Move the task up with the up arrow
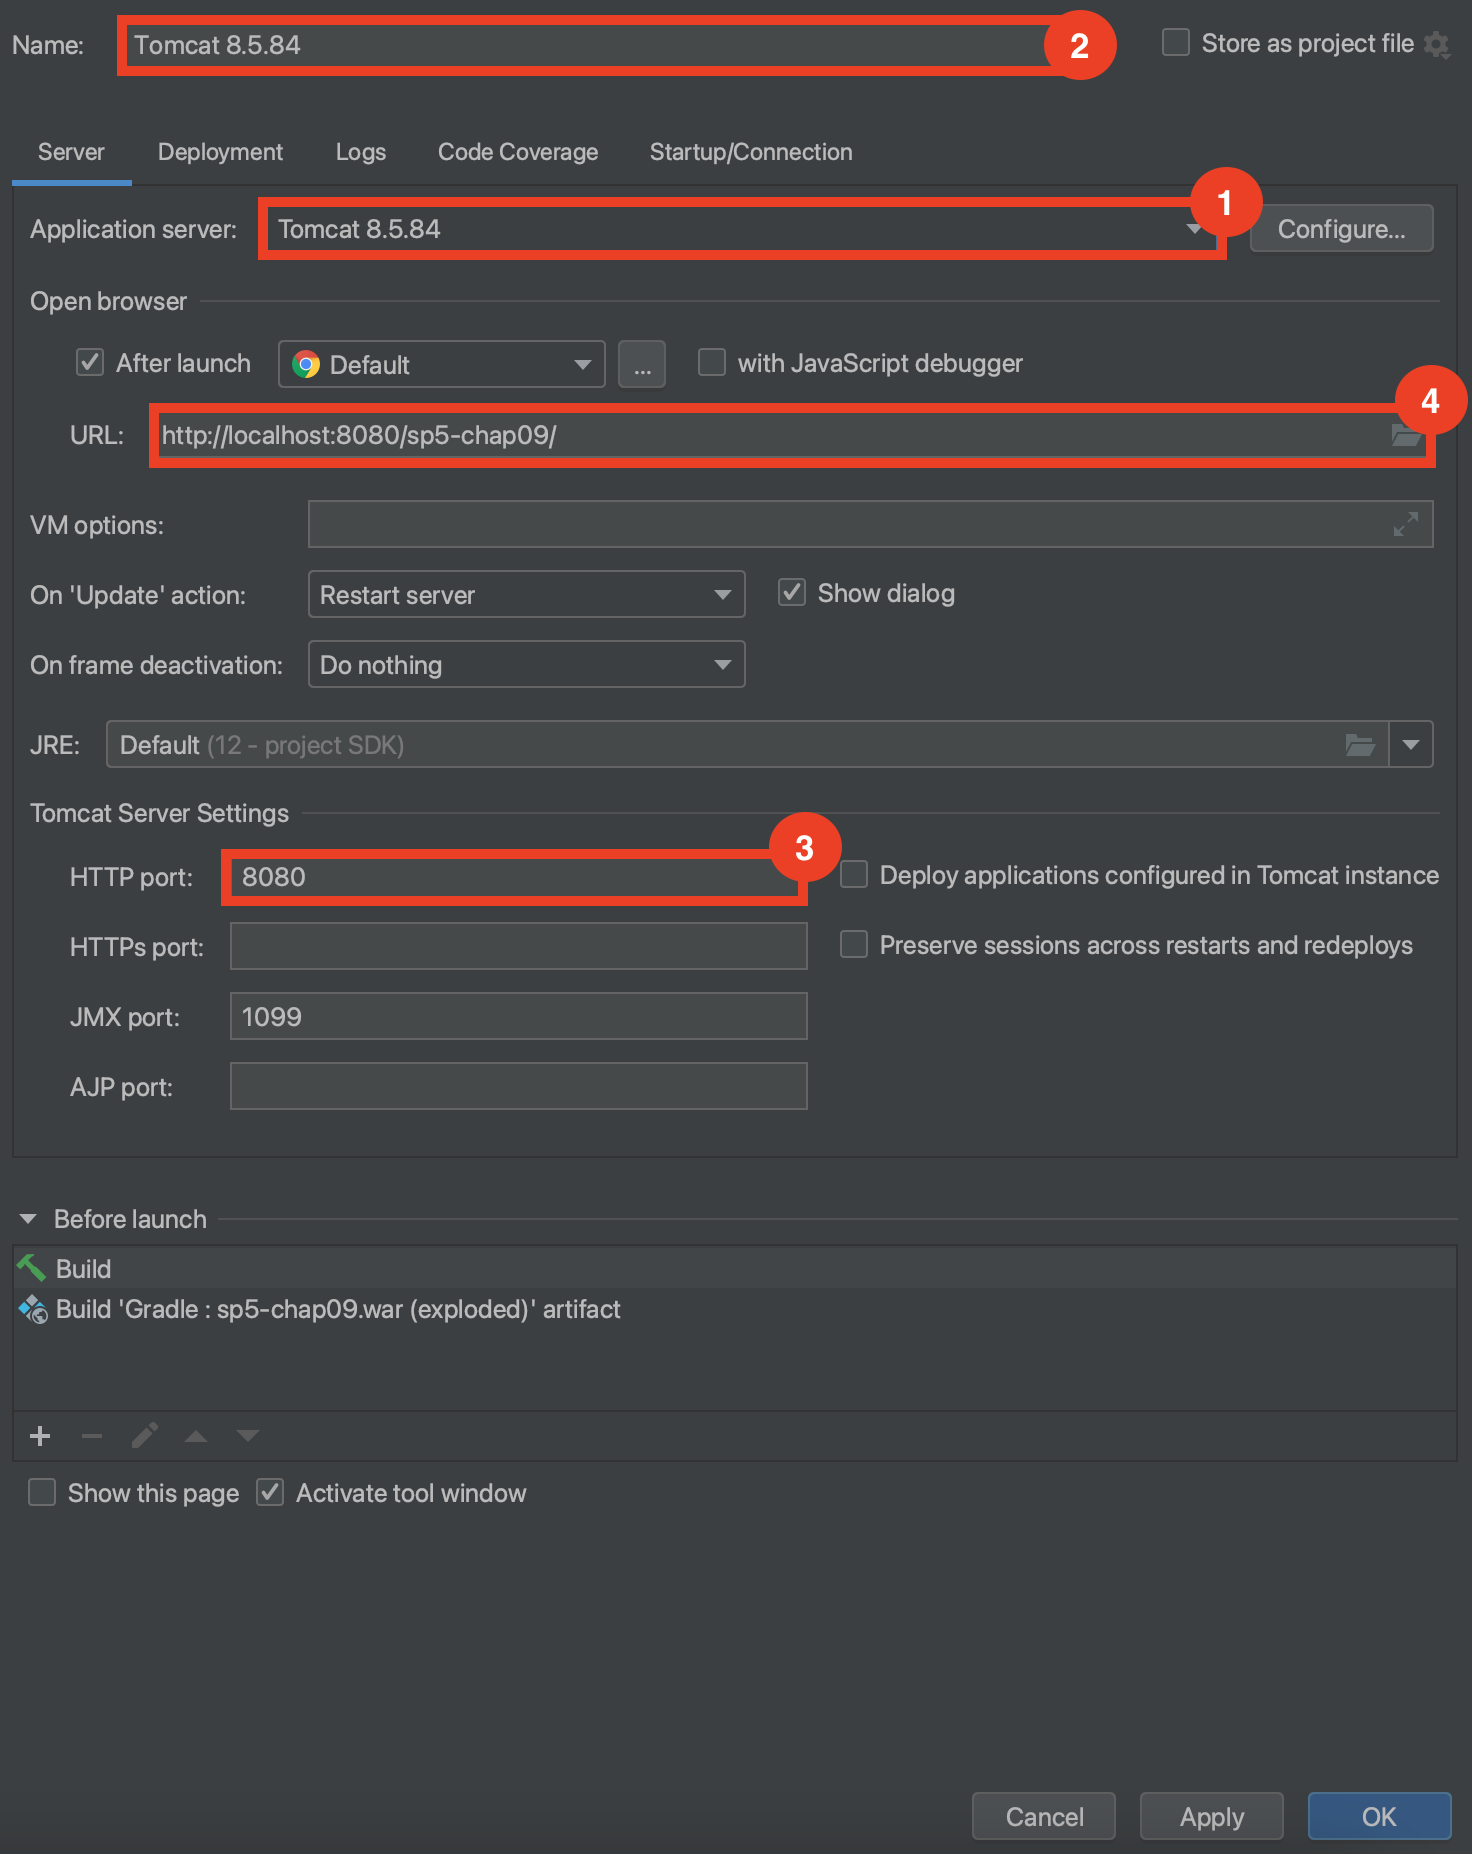Image resolution: width=1472 pixels, height=1854 pixels. pyautogui.click(x=196, y=1436)
